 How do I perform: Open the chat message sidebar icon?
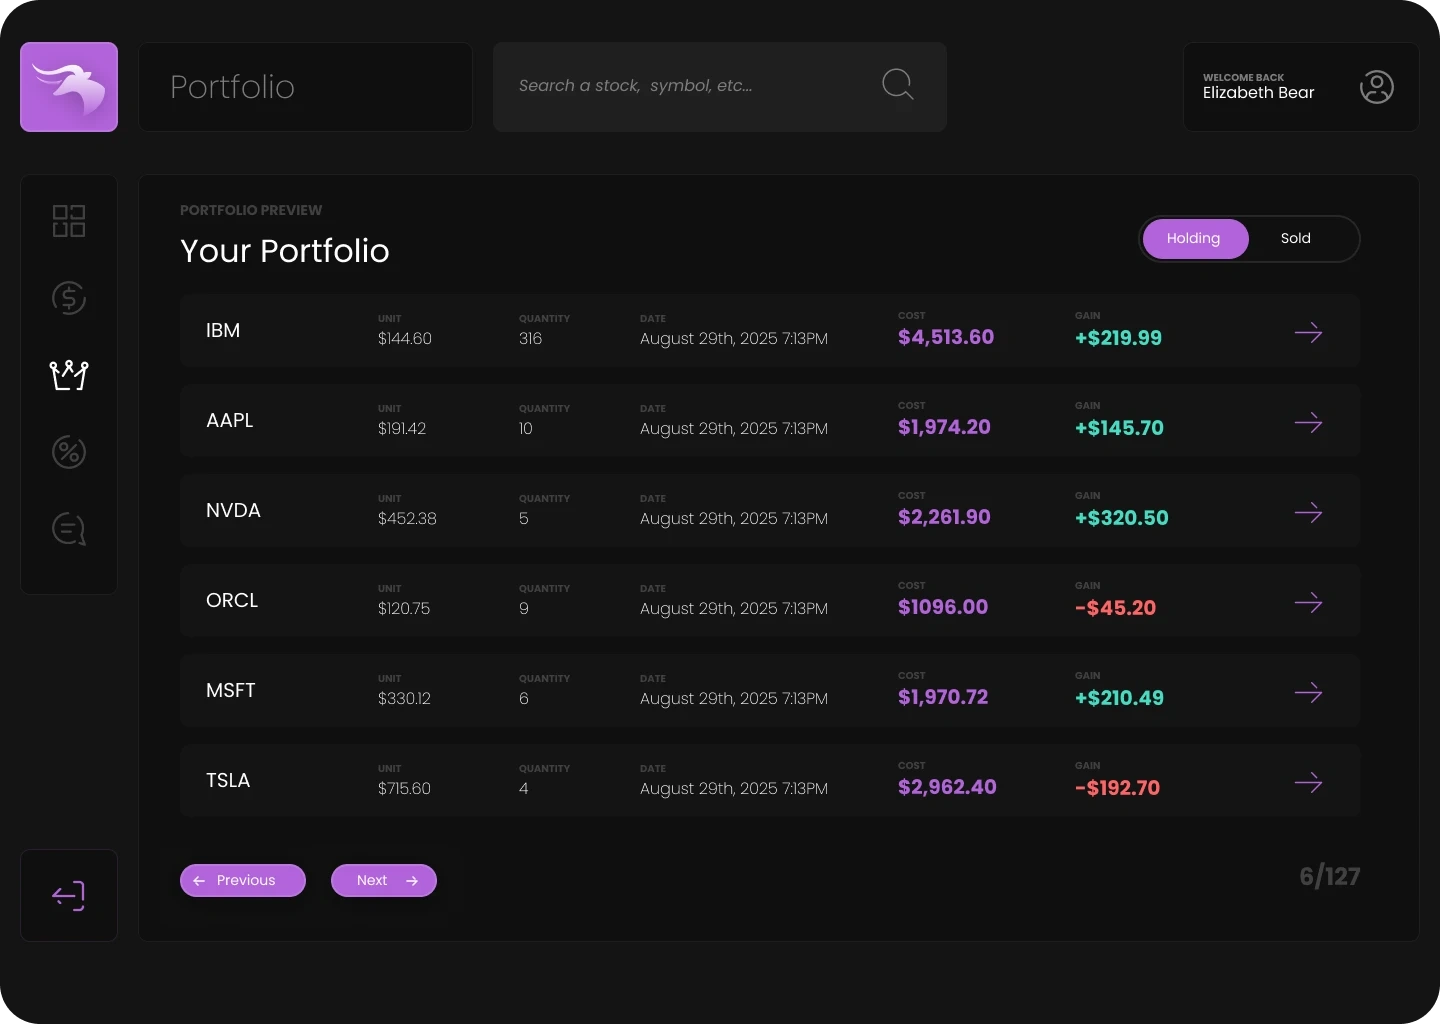coord(69,529)
